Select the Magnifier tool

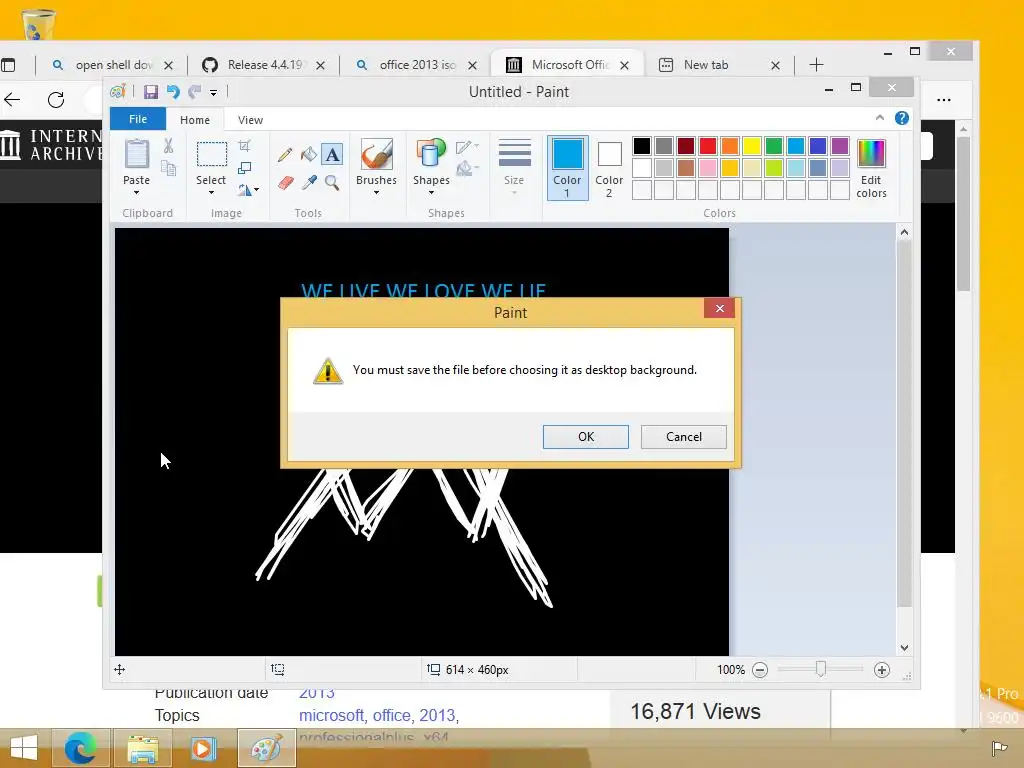click(x=332, y=183)
